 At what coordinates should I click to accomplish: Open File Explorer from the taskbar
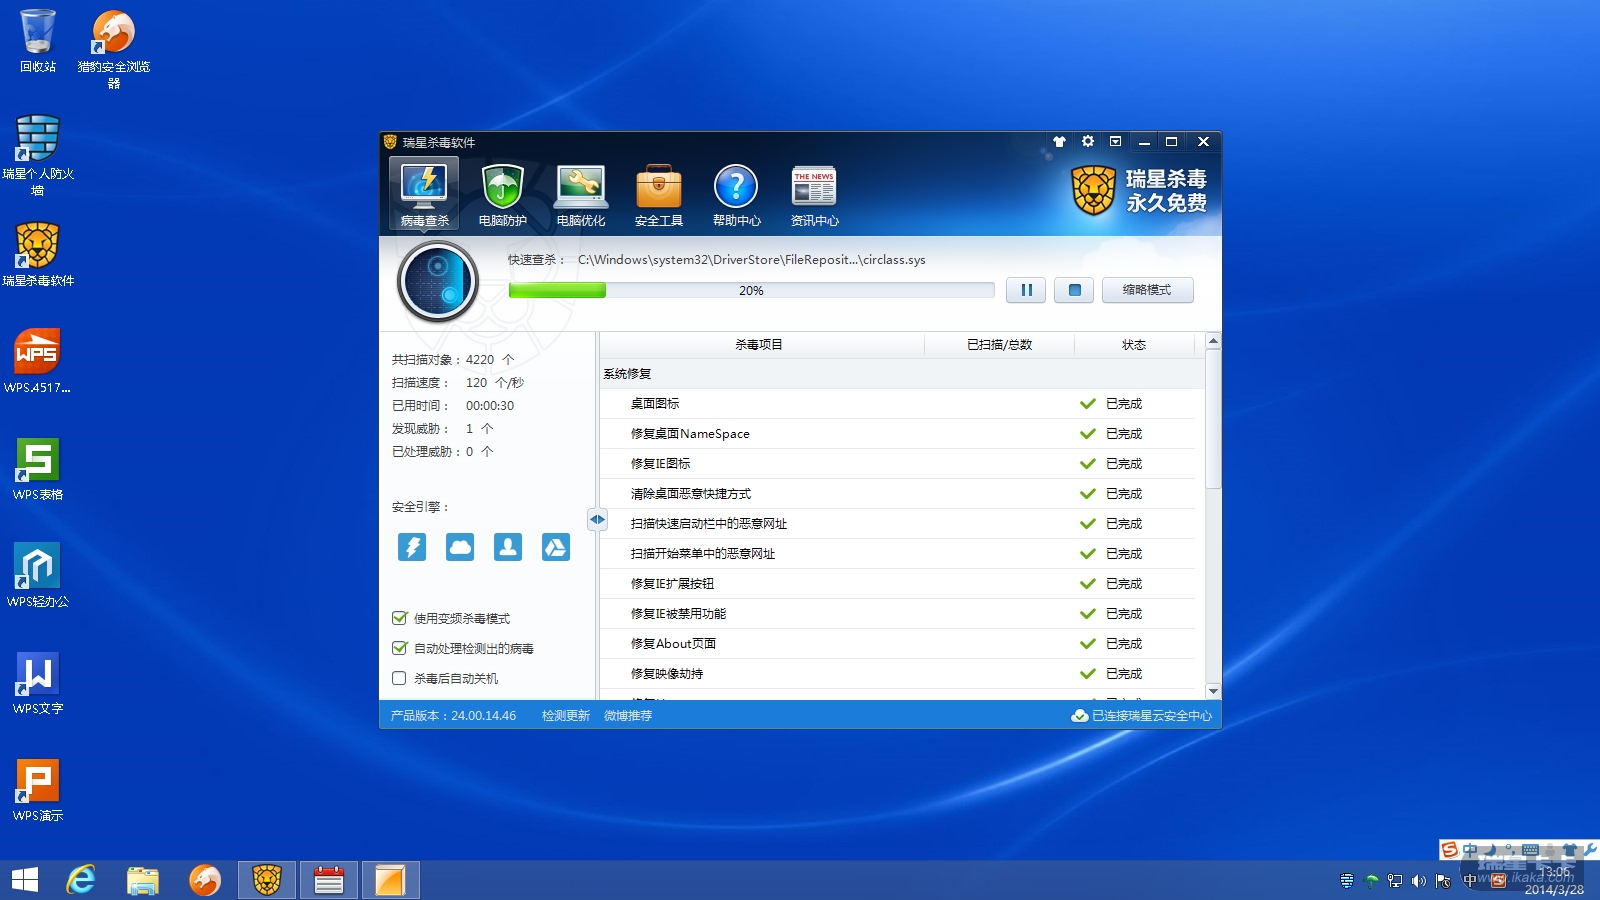coord(143,880)
